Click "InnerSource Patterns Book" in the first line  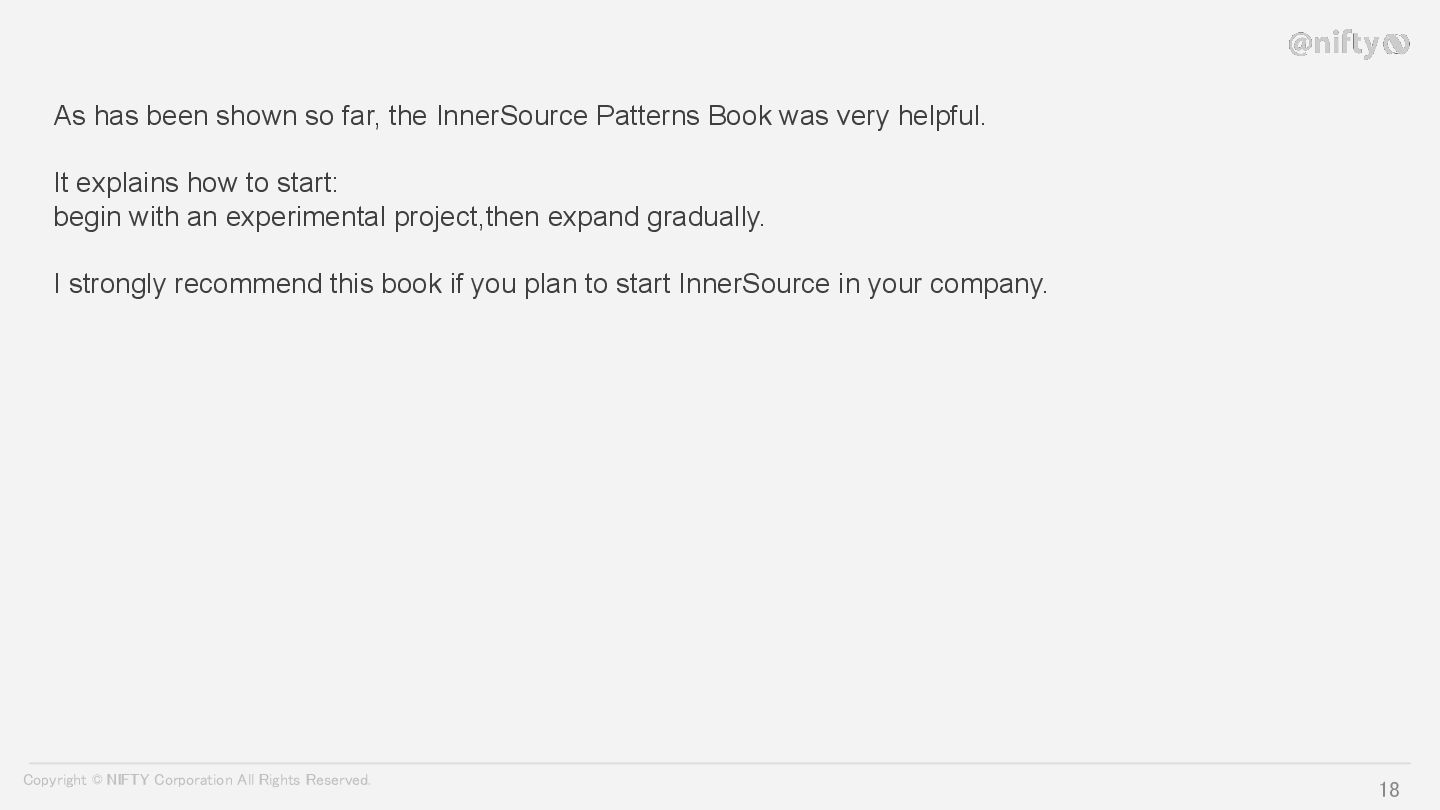(604, 116)
